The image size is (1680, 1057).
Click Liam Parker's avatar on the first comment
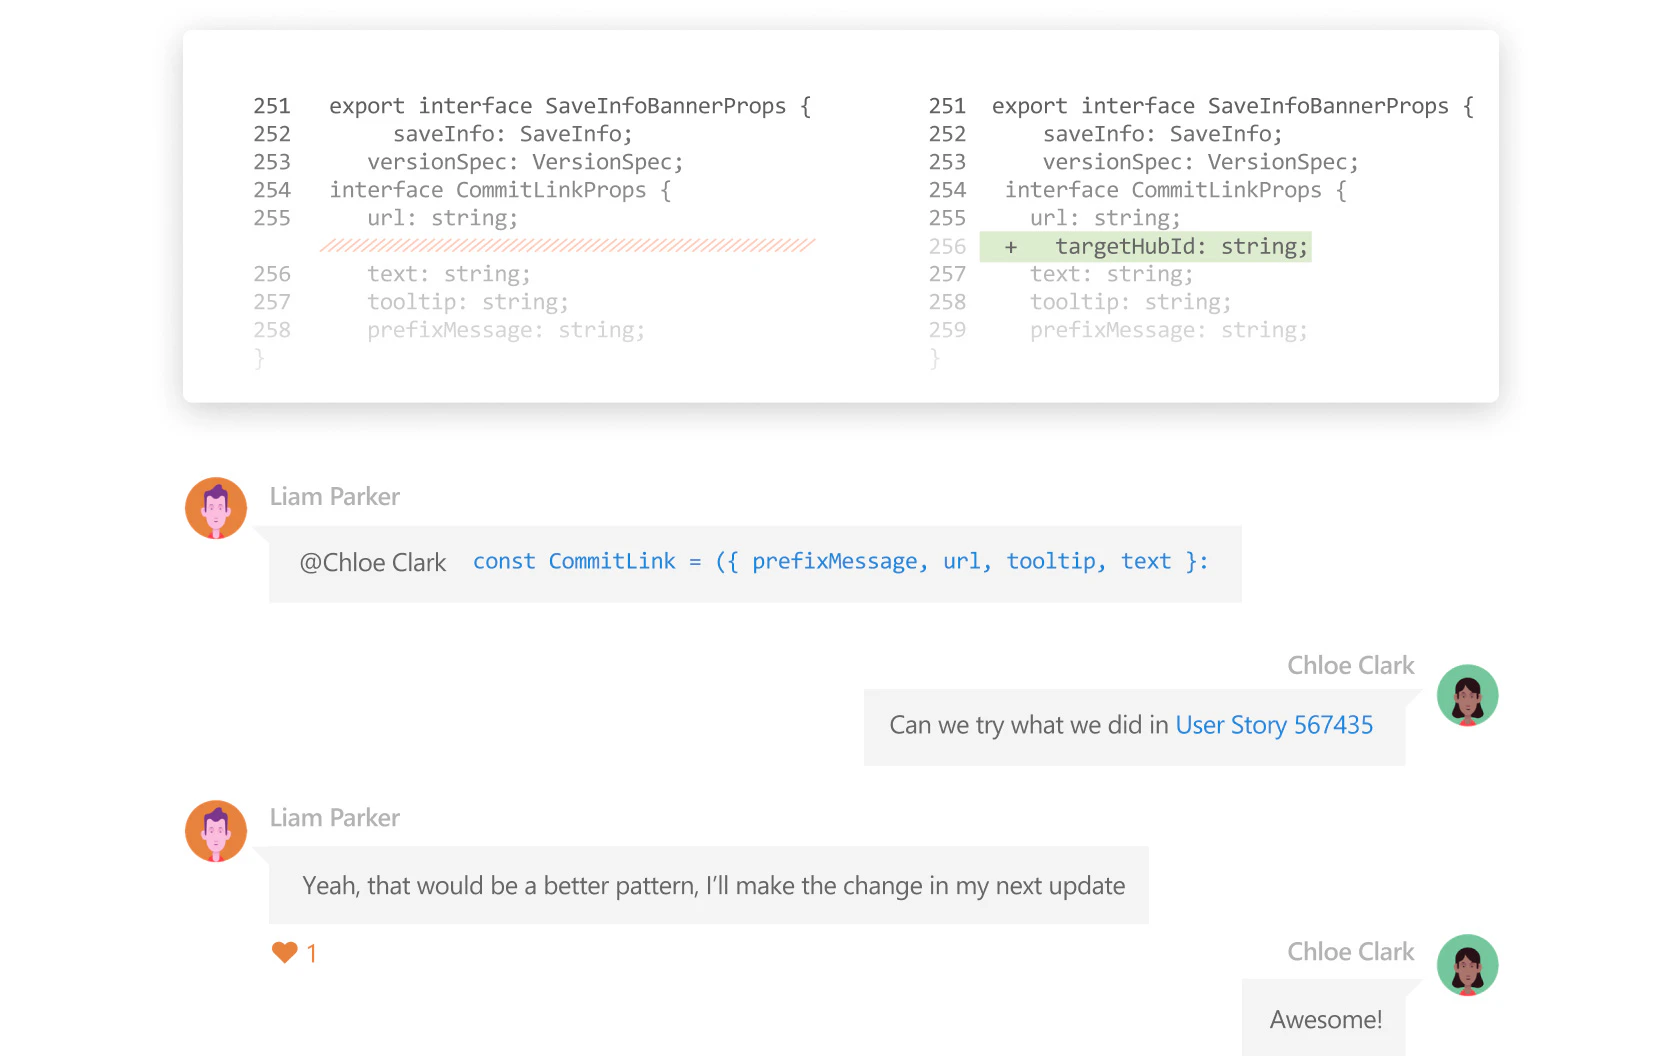[215, 508]
